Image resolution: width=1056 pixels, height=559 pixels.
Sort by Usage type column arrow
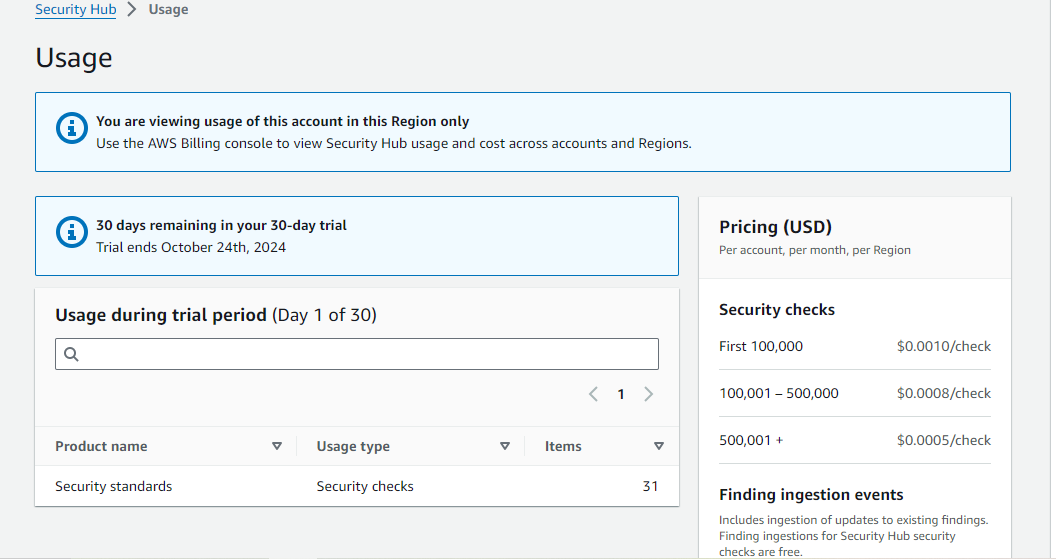(505, 447)
